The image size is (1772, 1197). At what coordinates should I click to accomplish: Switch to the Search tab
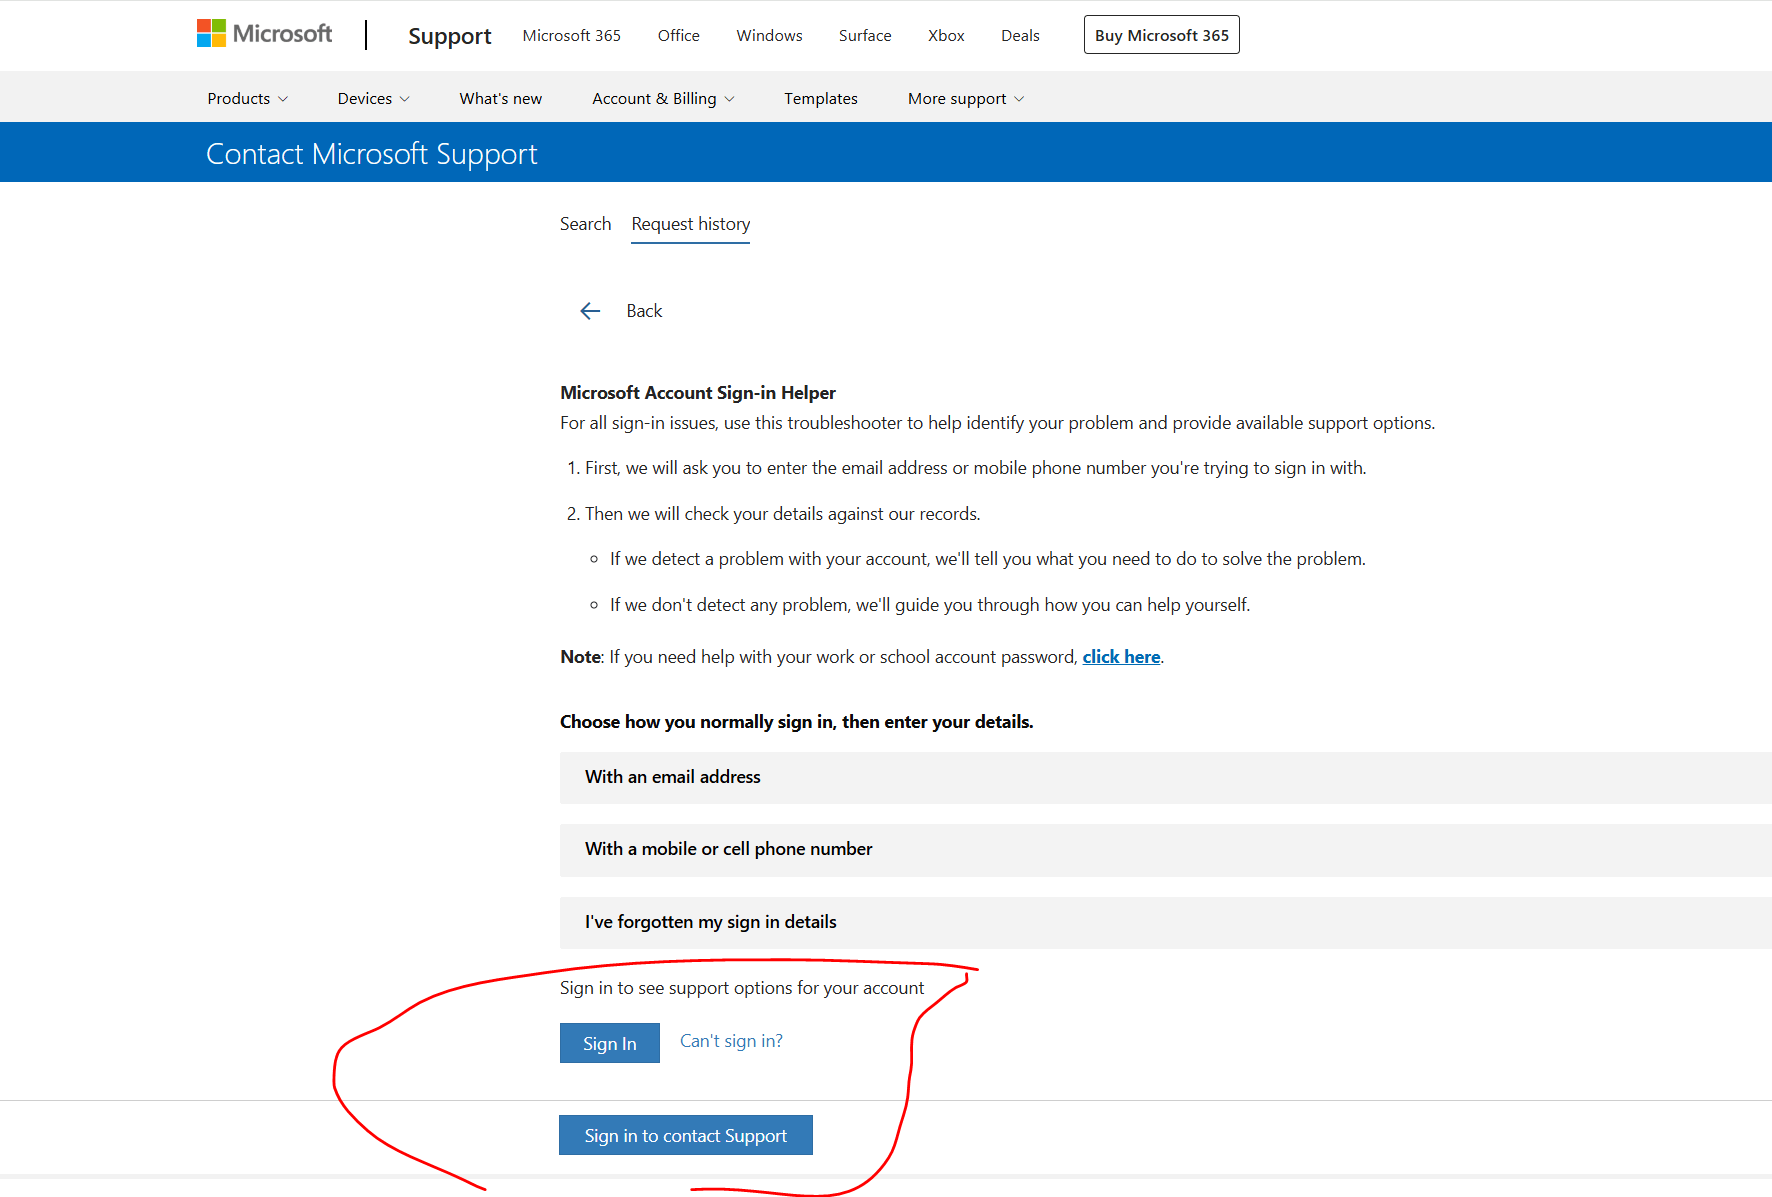[585, 224]
